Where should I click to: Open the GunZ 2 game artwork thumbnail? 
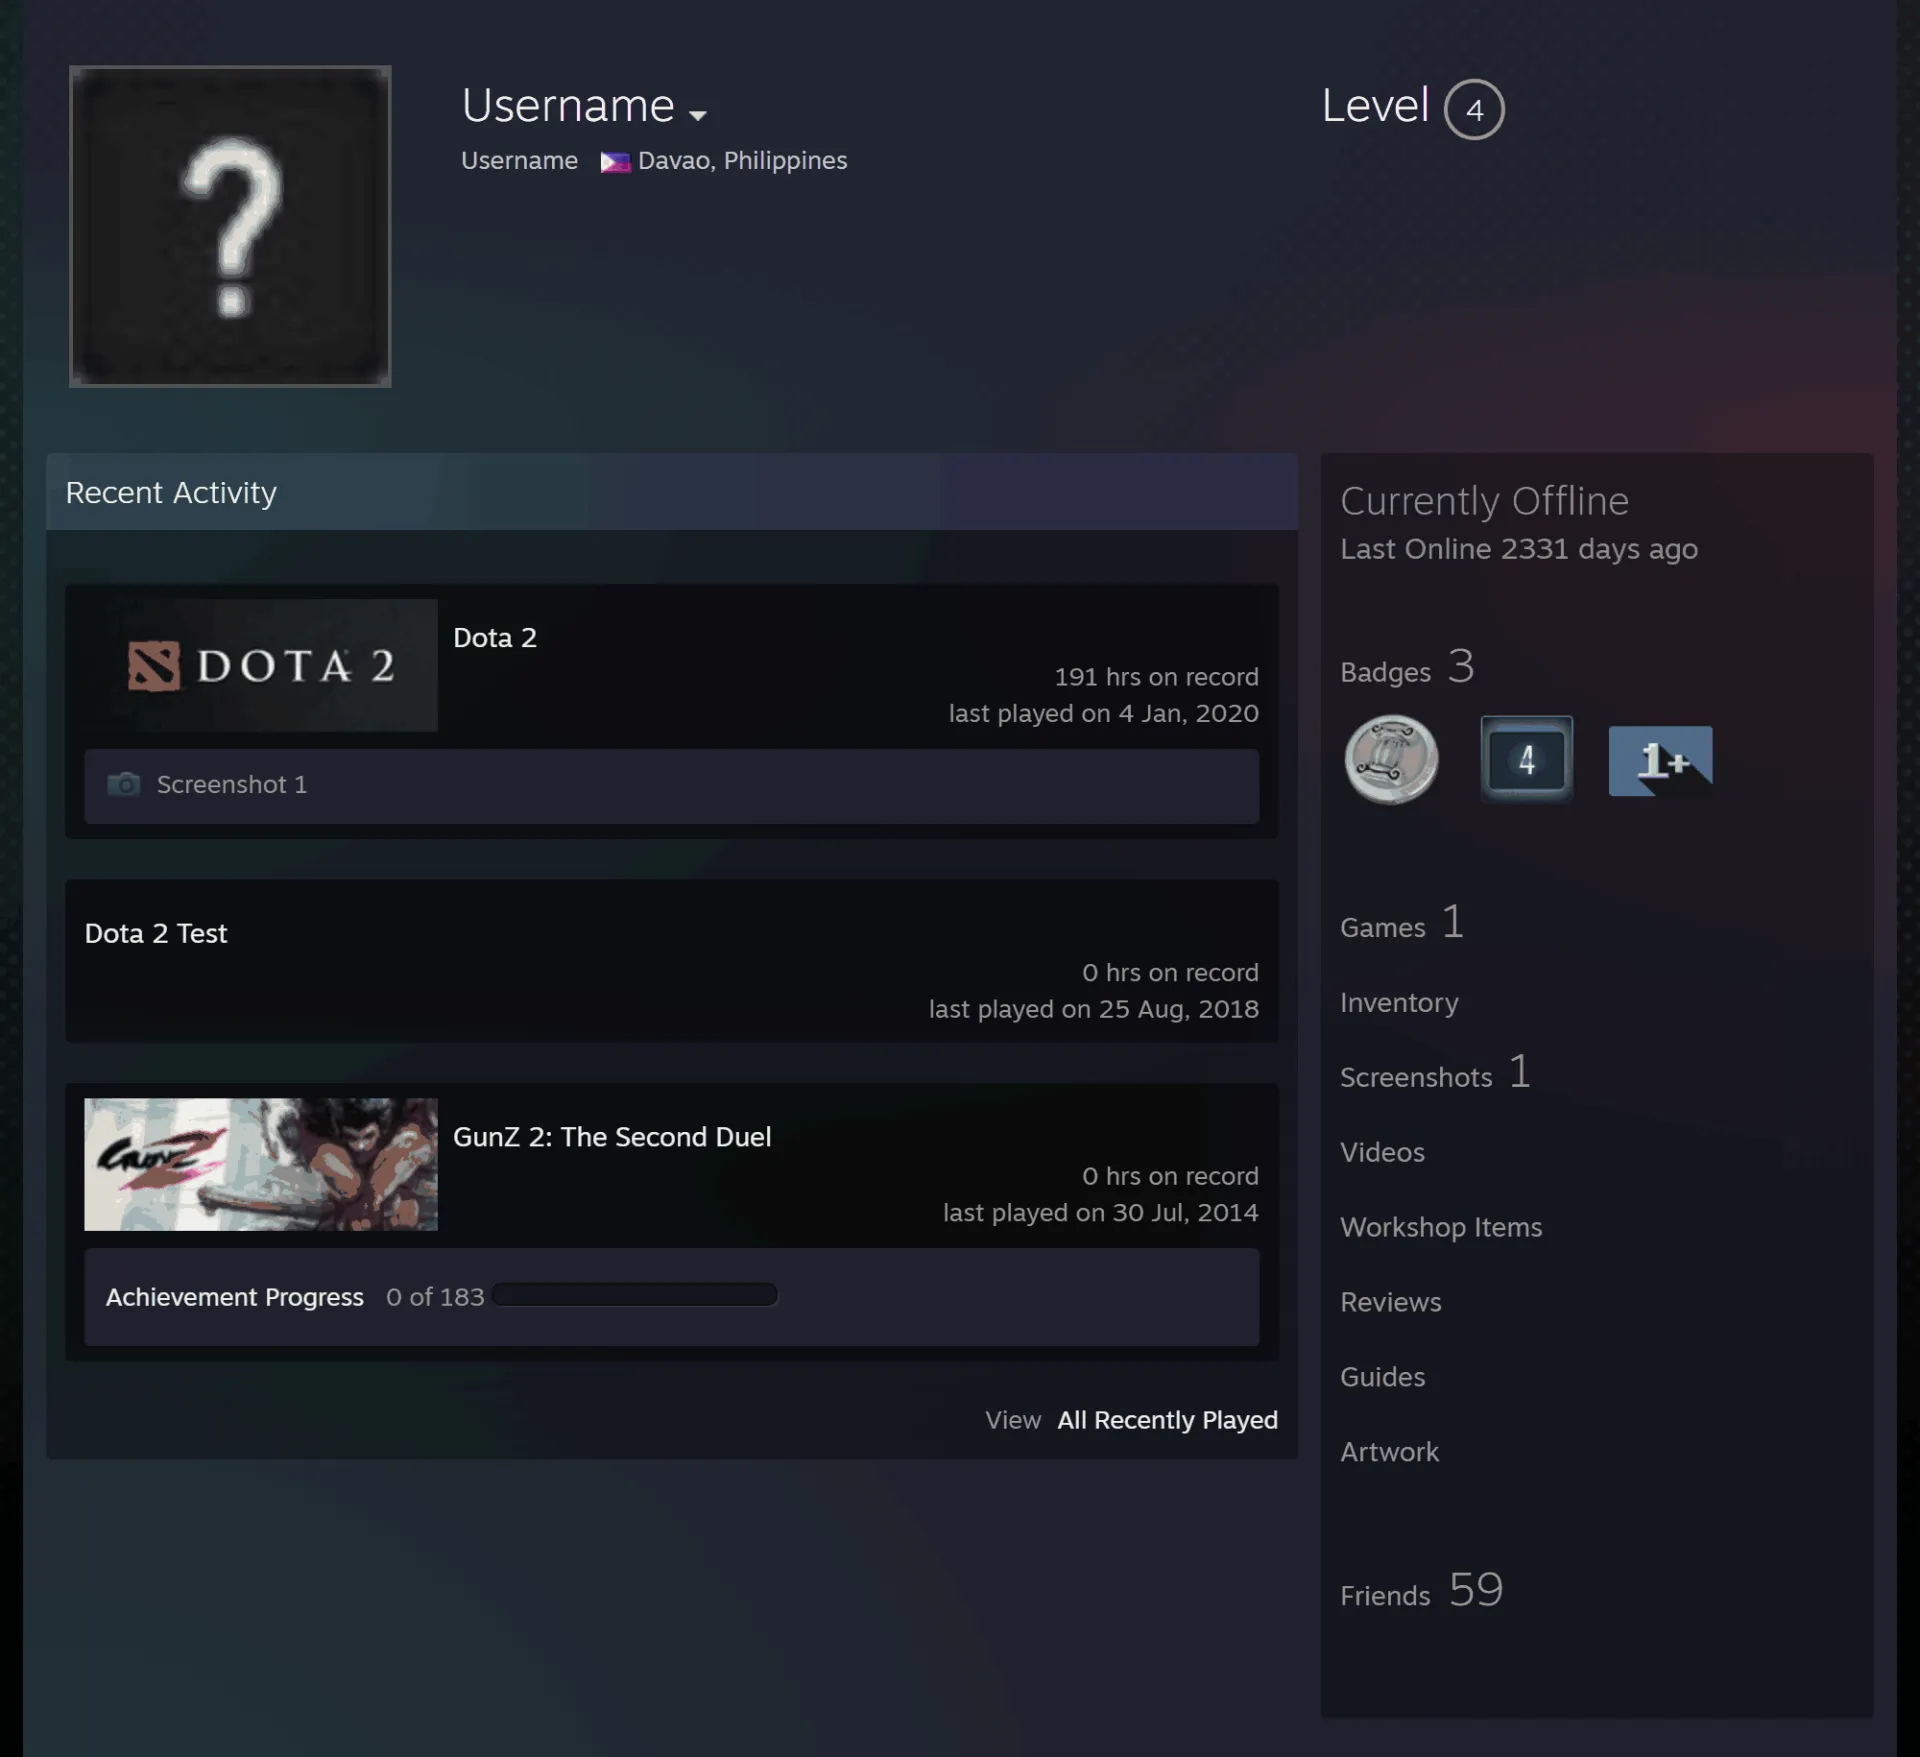point(261,1164)
